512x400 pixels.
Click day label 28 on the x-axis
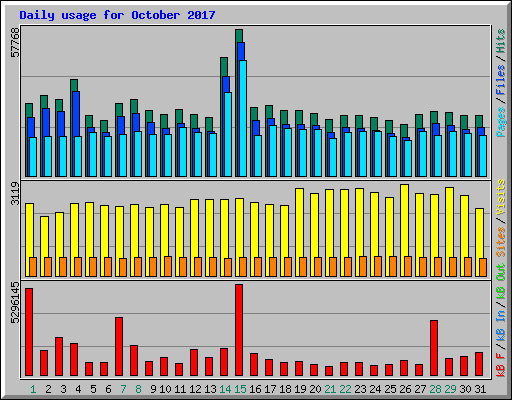tap(435, 389)
